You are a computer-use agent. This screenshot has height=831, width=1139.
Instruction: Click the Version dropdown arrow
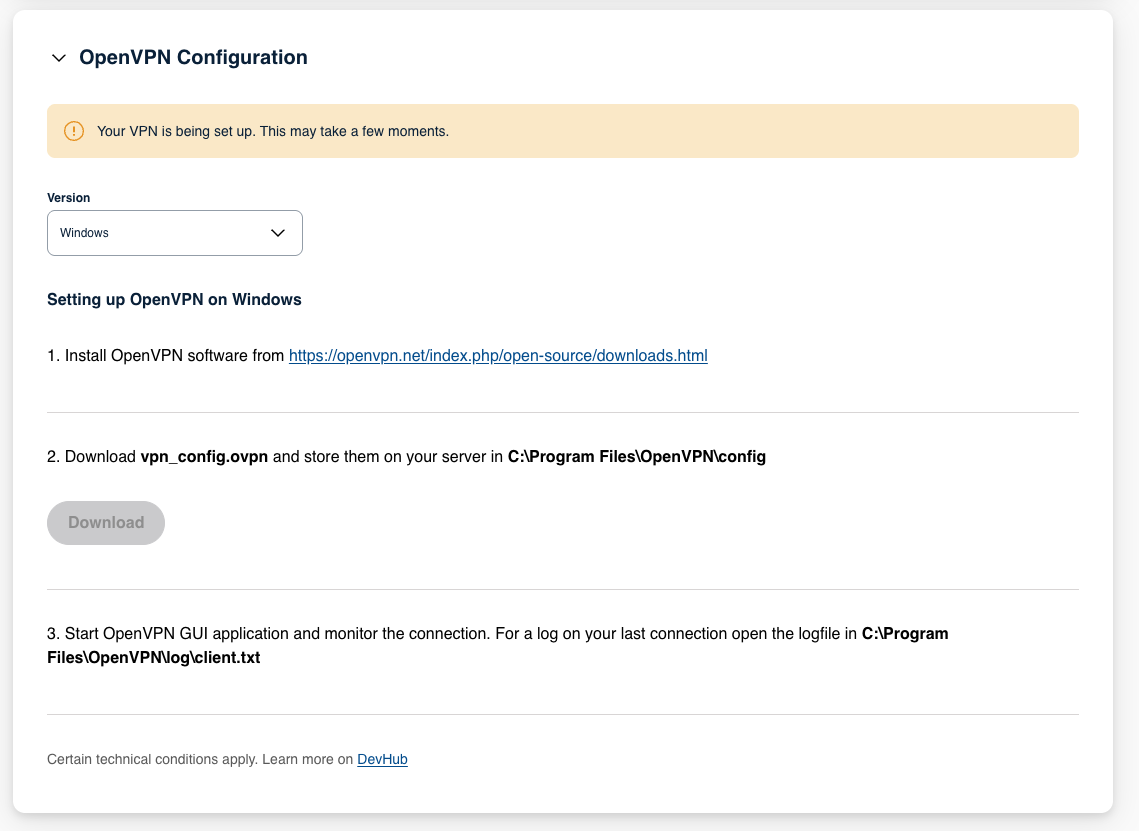click(279, 233)
